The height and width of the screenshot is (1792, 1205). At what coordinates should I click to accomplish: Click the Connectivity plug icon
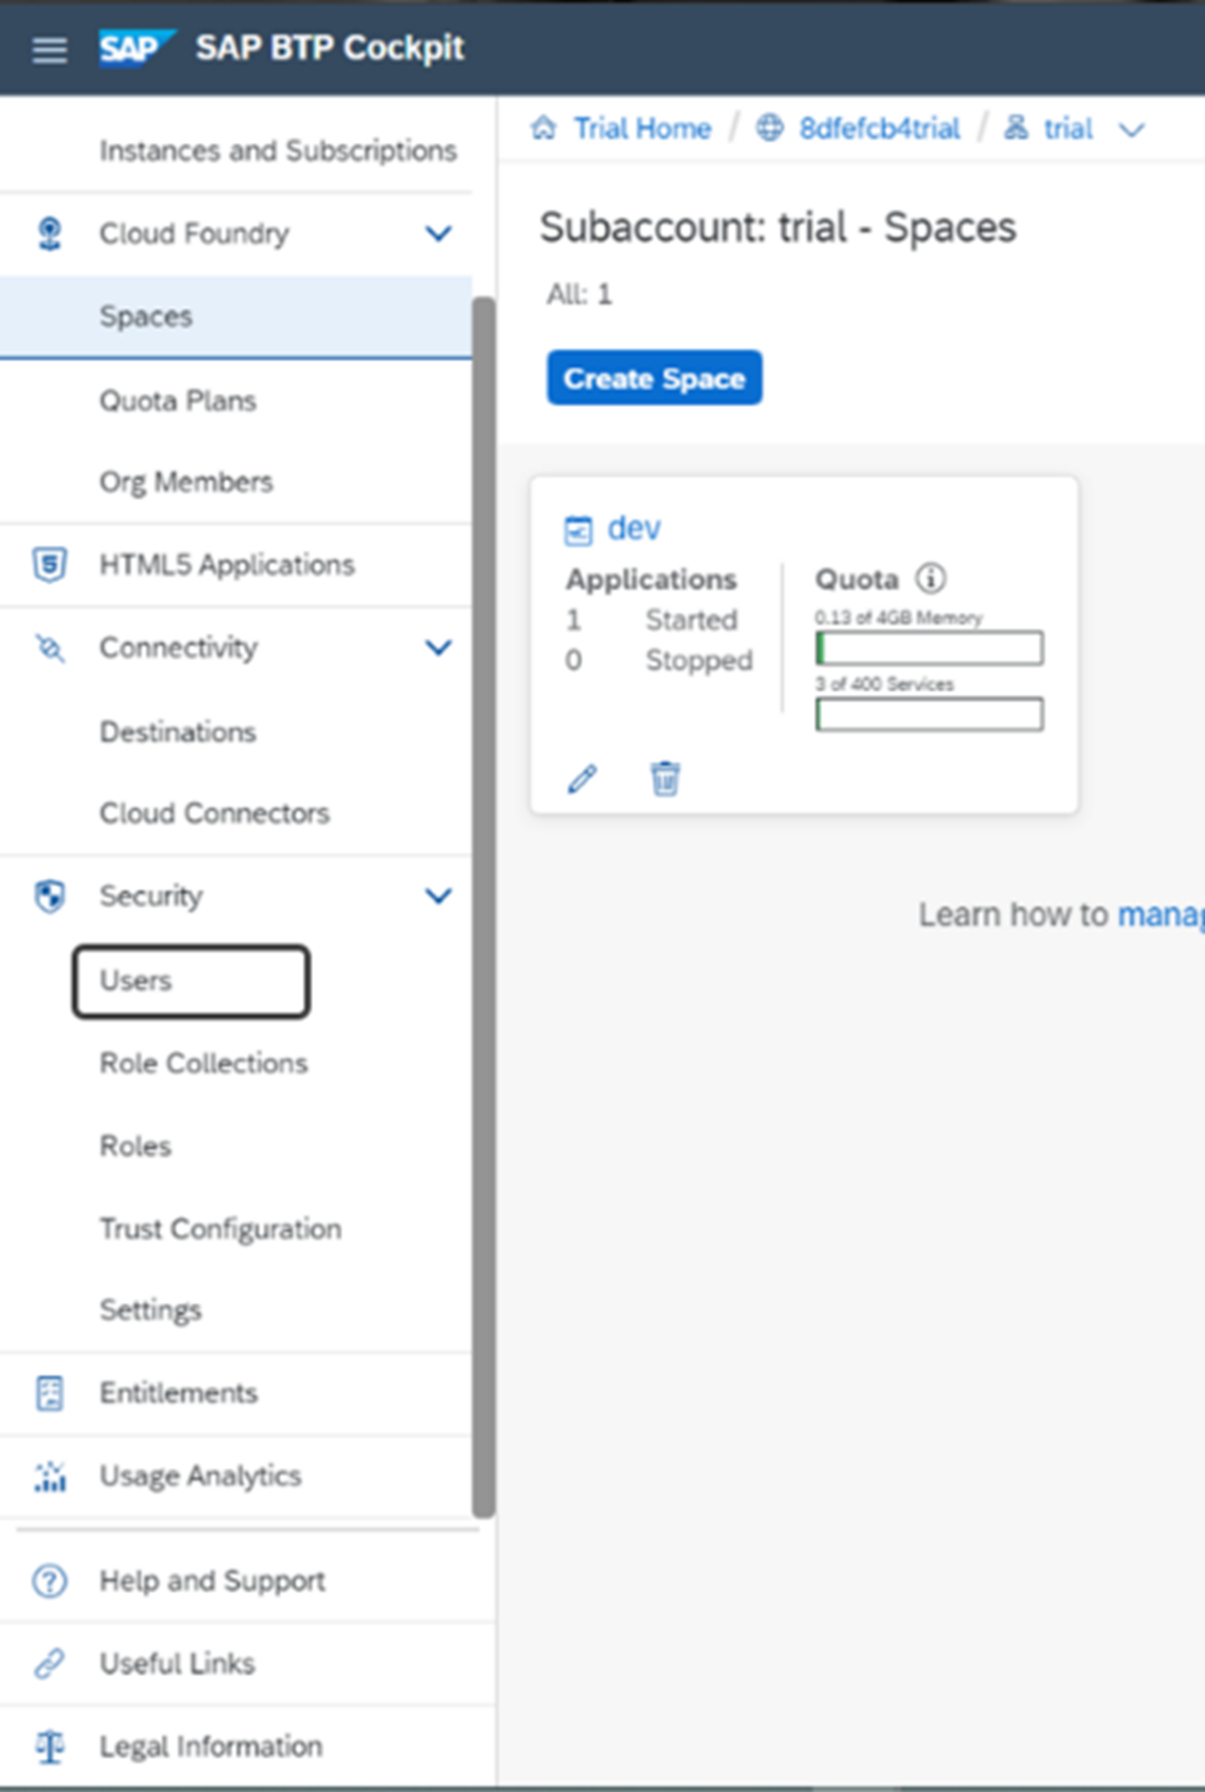pos(49,648)
